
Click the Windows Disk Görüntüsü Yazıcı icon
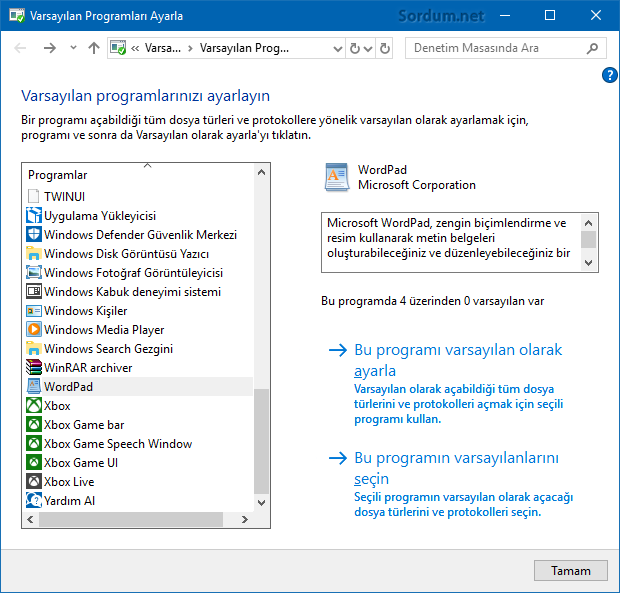pyautogui.click(x=34, y=253)
